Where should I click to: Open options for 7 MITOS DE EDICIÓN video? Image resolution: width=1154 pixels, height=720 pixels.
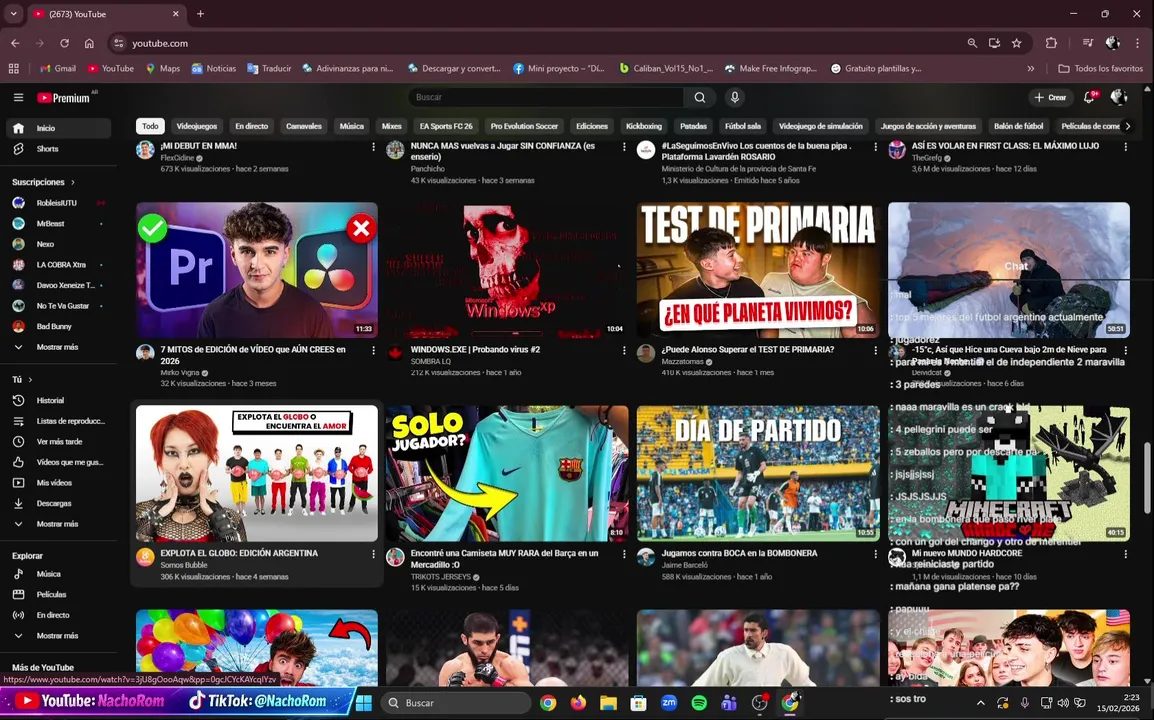coord(373,350)
